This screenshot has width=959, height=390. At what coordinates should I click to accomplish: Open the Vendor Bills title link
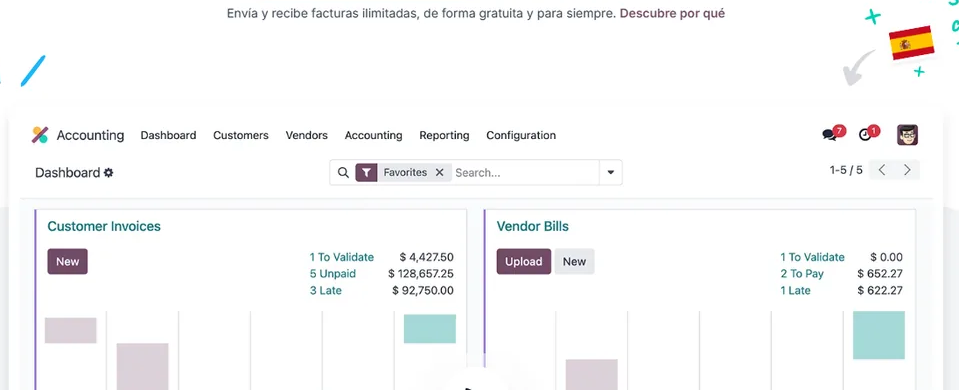click(x=533, y=226)
